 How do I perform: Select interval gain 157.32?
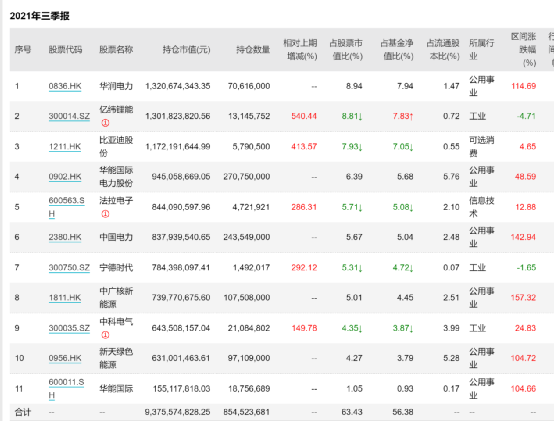click(x=523, y=298)
